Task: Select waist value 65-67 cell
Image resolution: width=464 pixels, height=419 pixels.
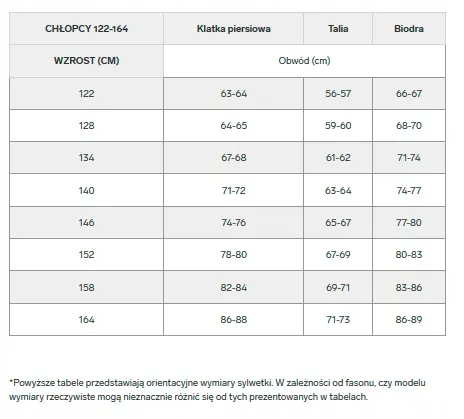Action: [338, 222]
